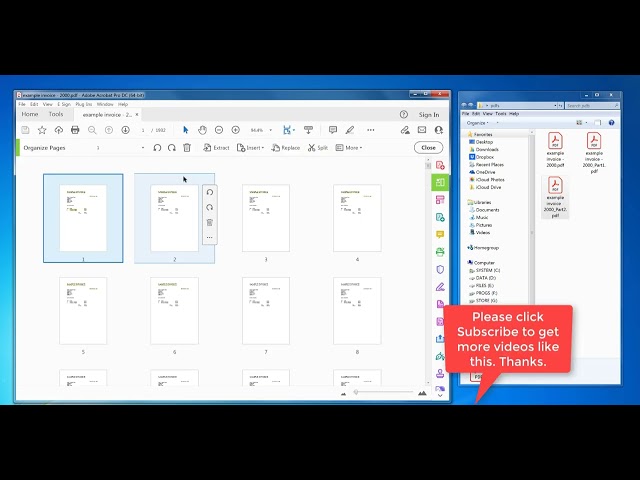Open the More dropdown in Organize Pages
This screenshot has height=480, width=640.
tap(349, 148)
